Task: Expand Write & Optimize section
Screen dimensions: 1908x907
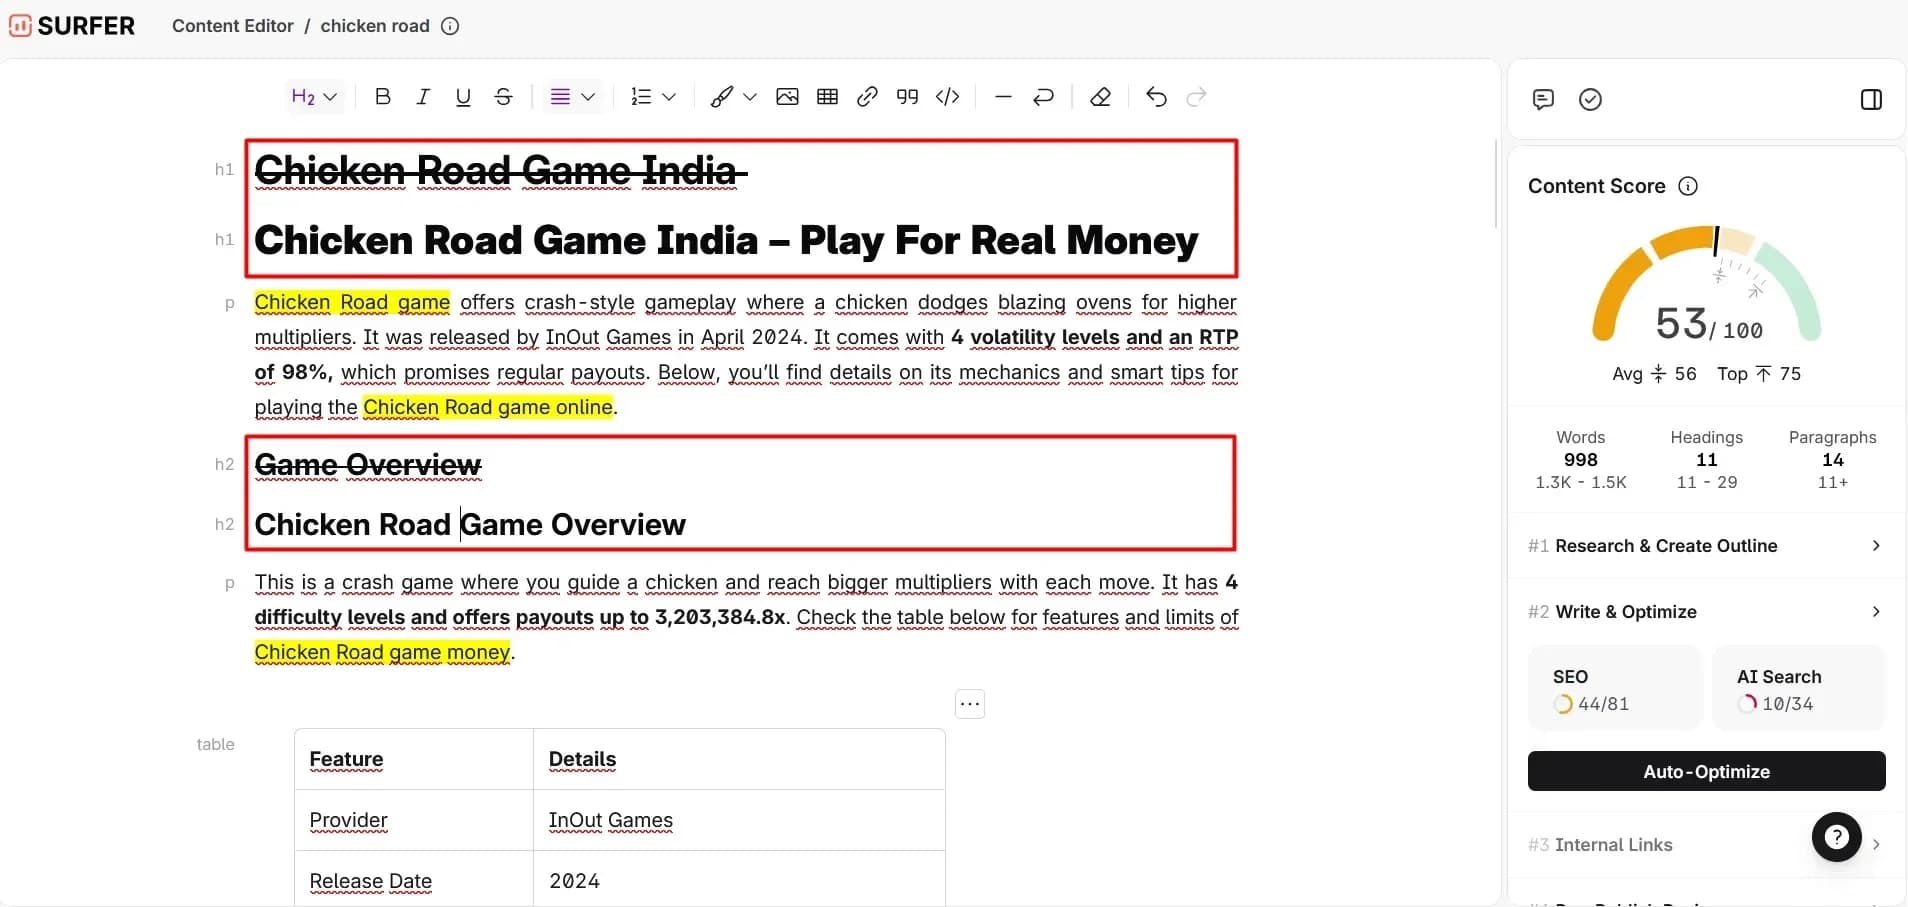Action: pyautogui.click(x=1705, y=612)
